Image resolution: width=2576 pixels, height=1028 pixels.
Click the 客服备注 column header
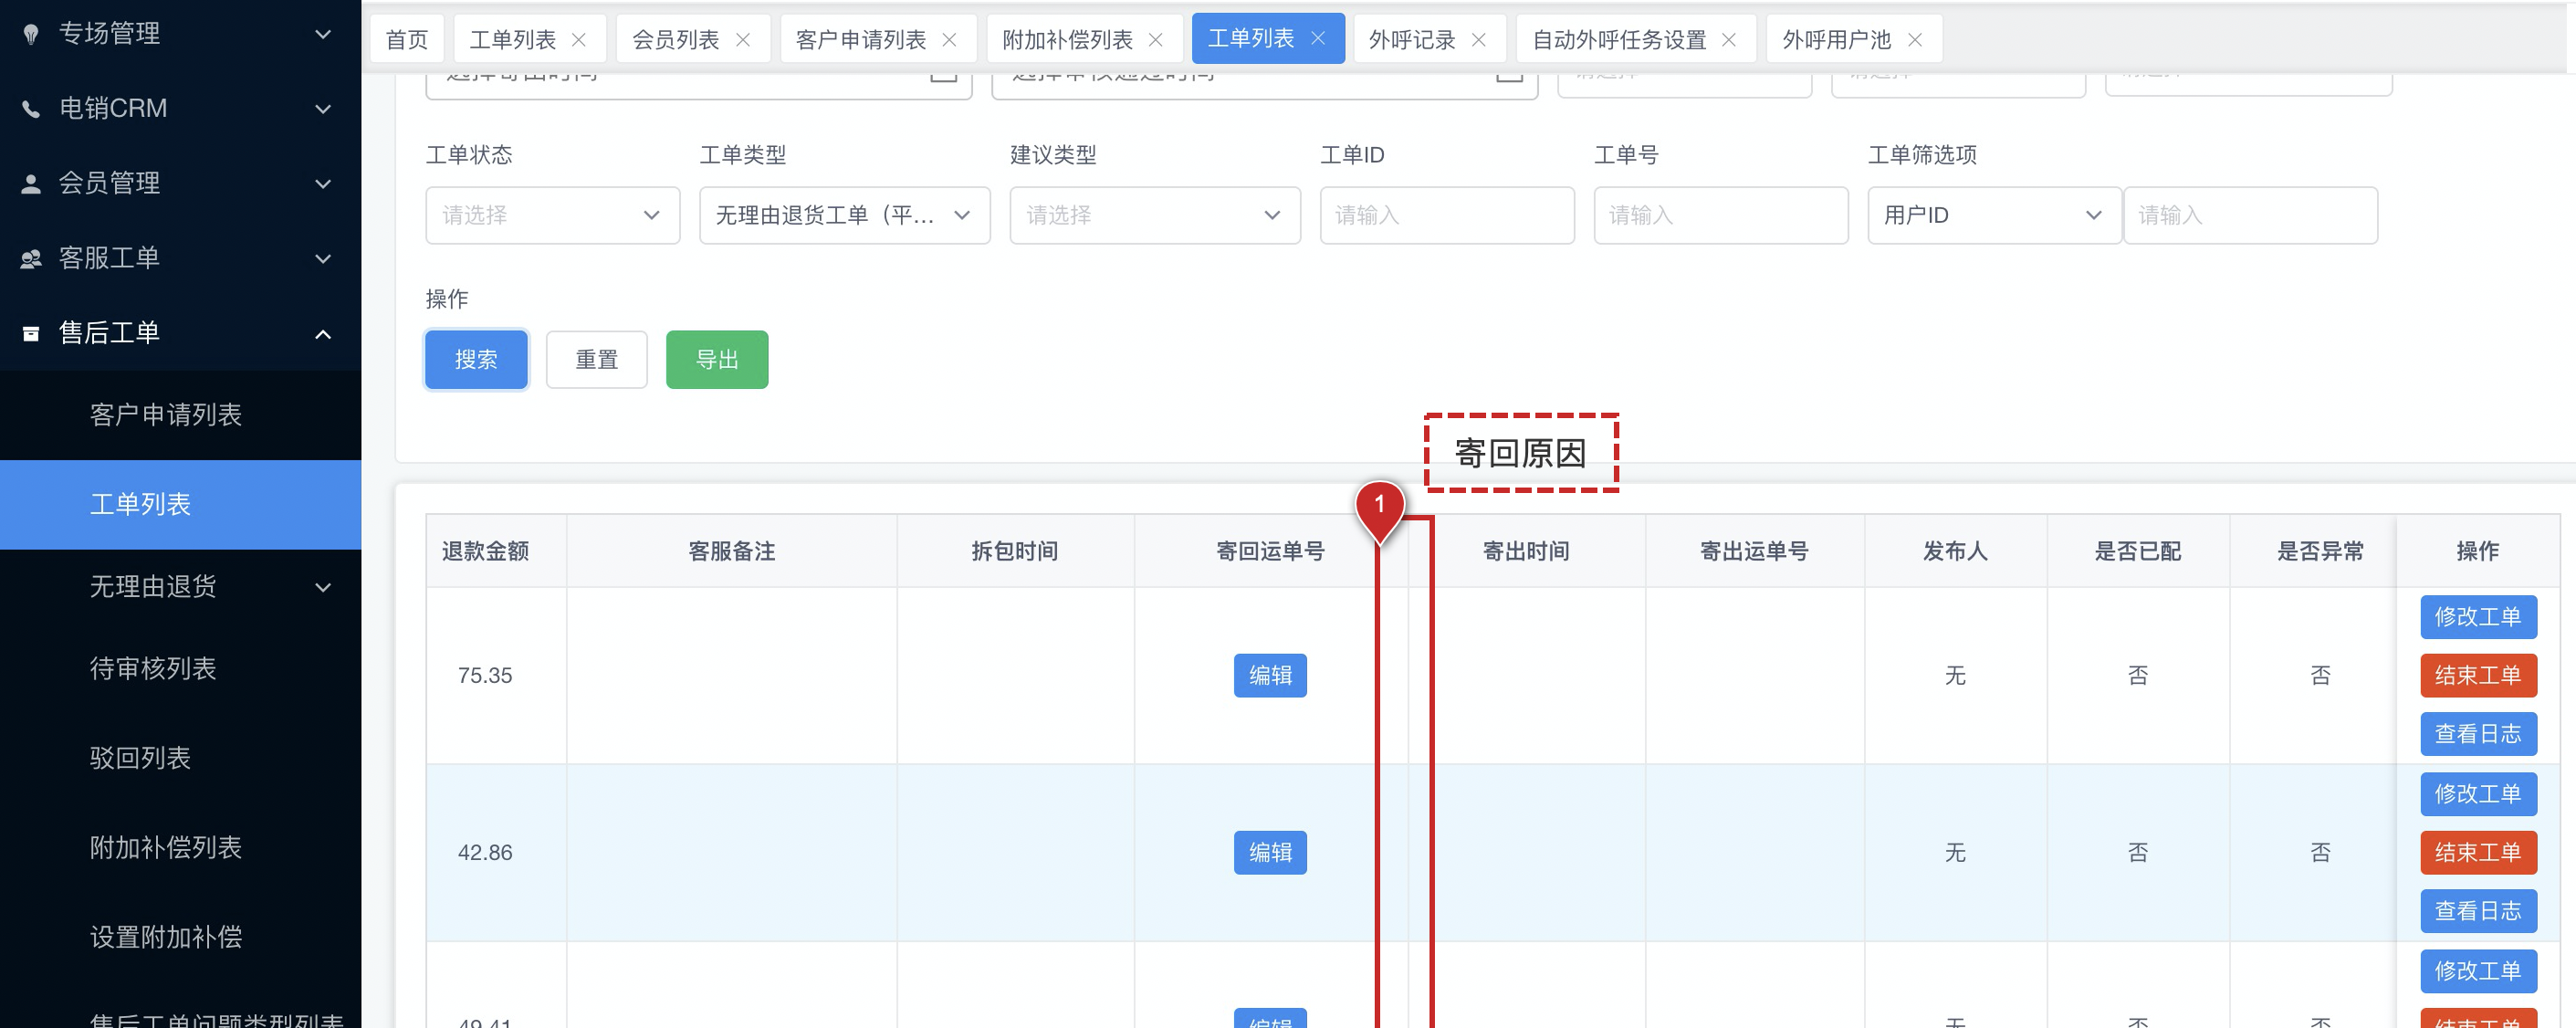[x=732, y=552]
